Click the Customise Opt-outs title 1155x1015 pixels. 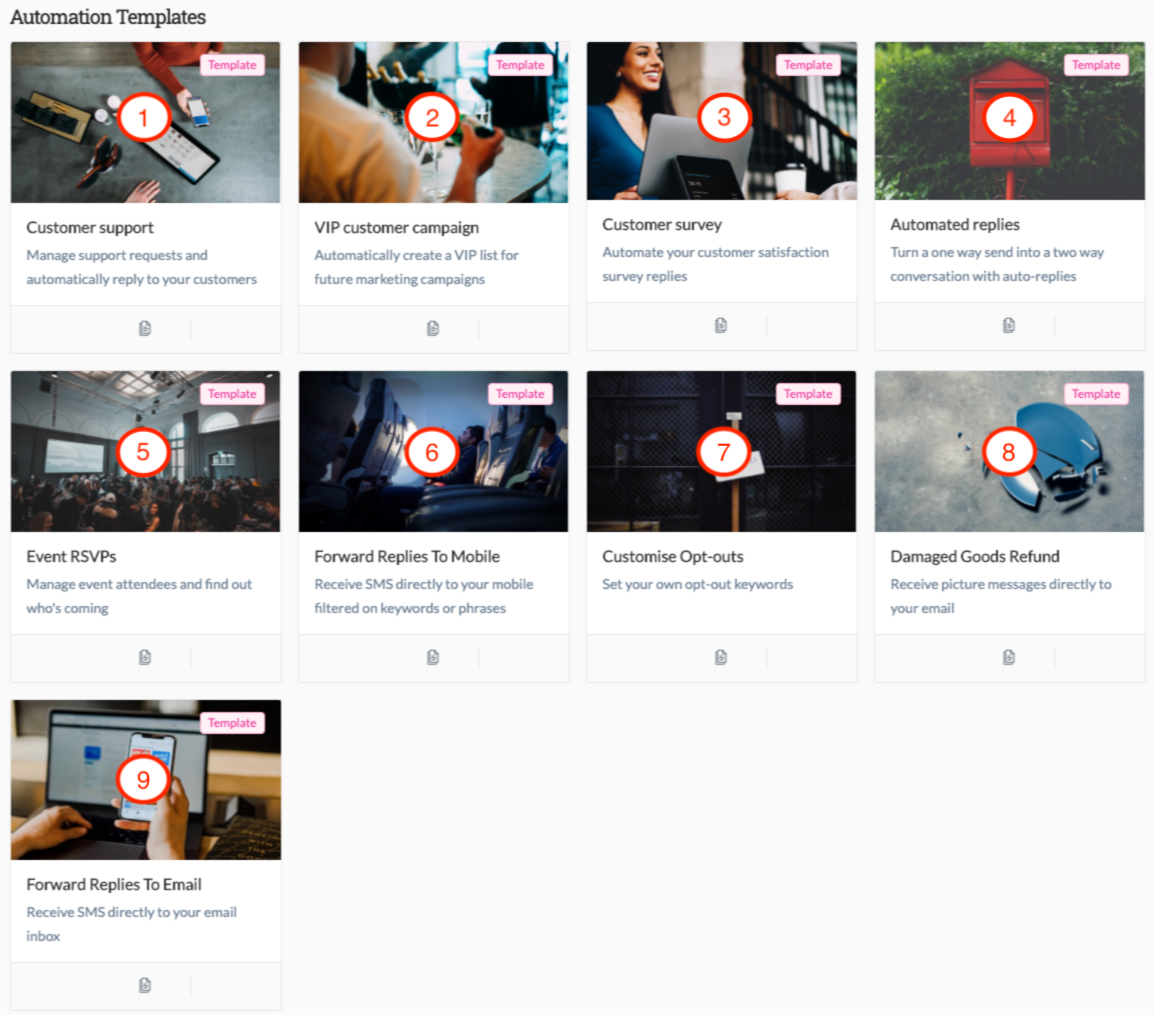pos(673,557)
